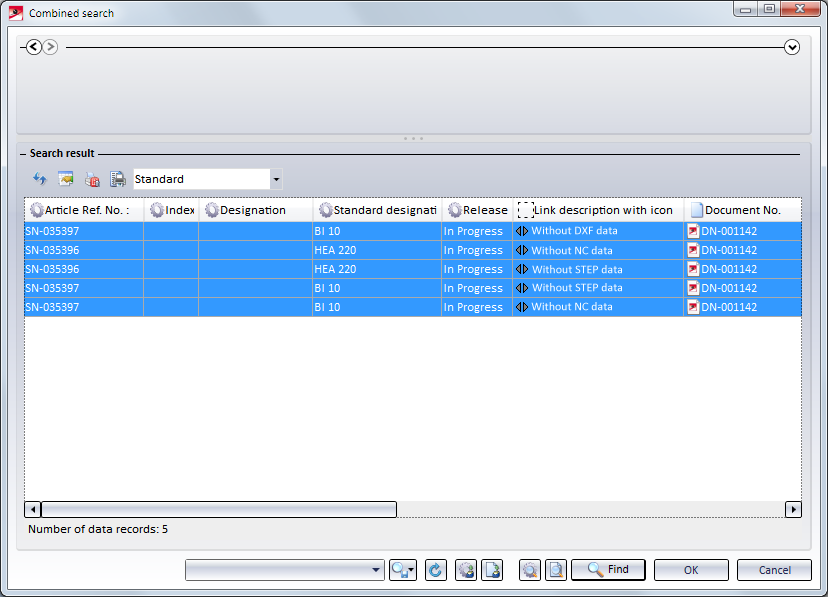
Task: Click the blue swap arrows icon in result toolbar
Action: 40,179
